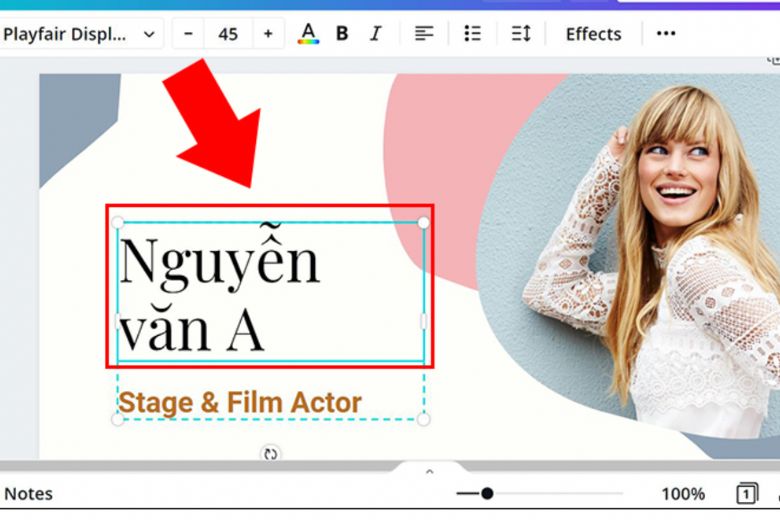Screen dimensions: 780x520
Task: Open the Effects panel
Action: (x=593, y=34)
